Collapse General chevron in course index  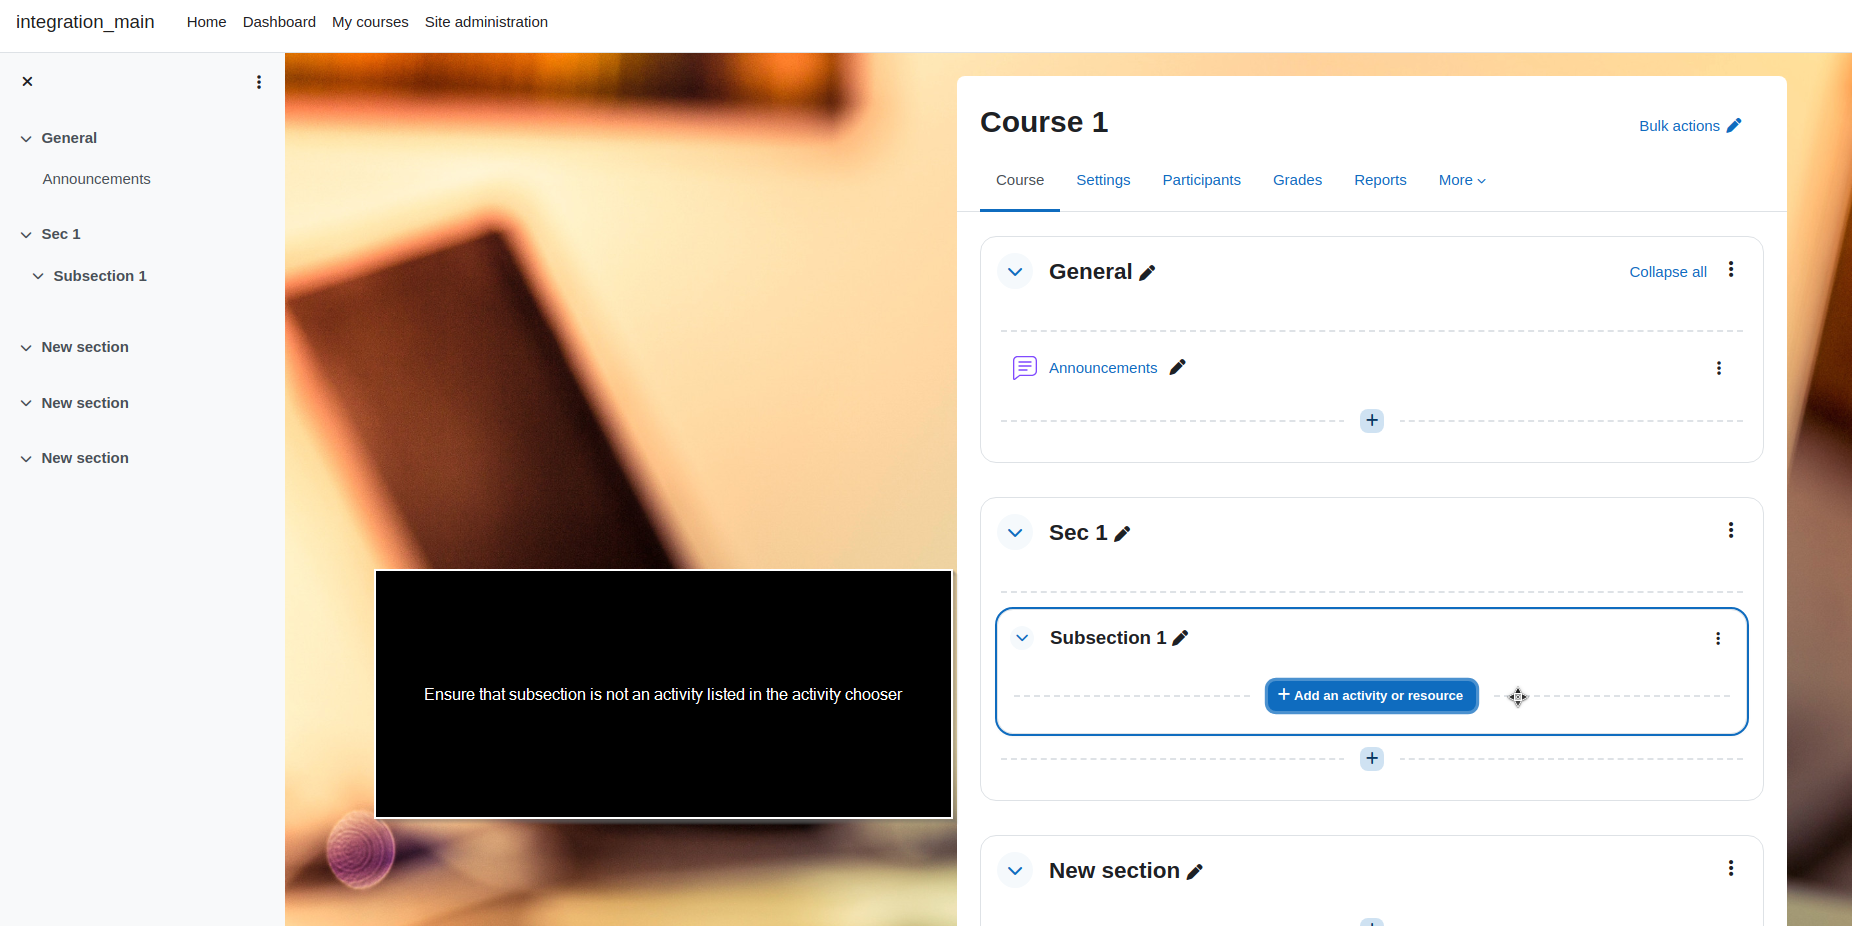tap(26, 139)
